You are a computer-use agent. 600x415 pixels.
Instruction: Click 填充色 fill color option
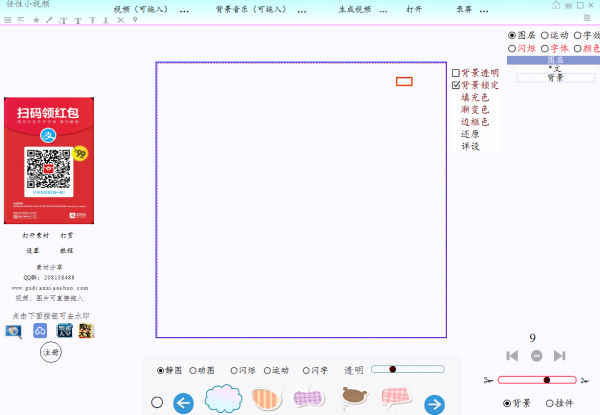pos(475,97)
